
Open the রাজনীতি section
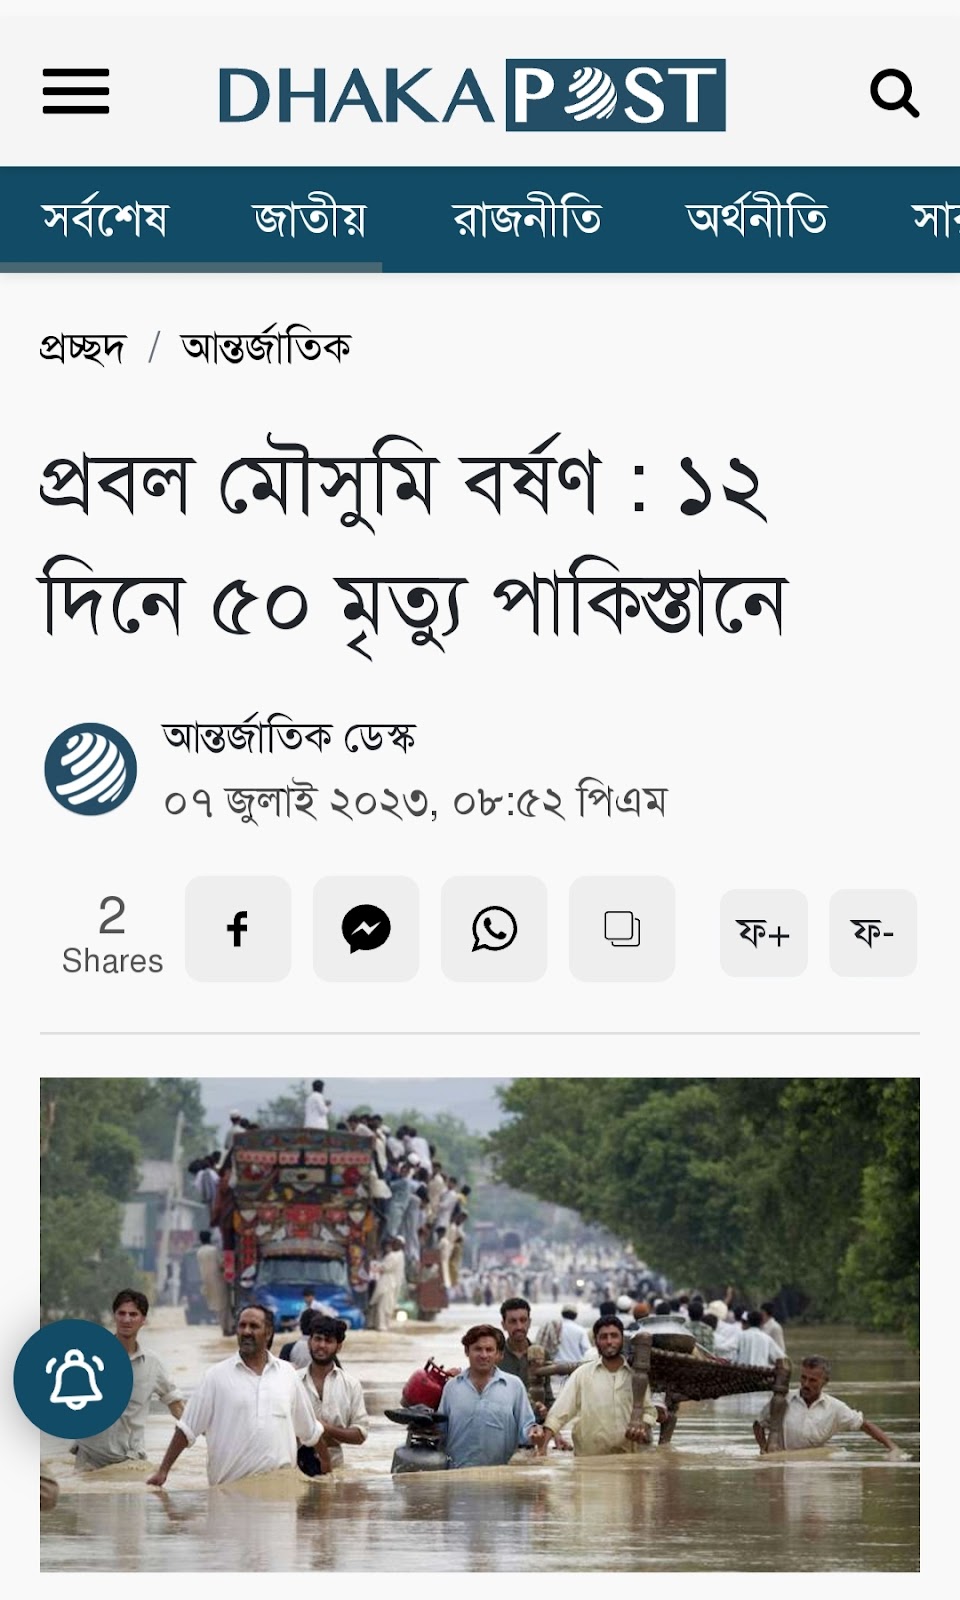[527, 219]
